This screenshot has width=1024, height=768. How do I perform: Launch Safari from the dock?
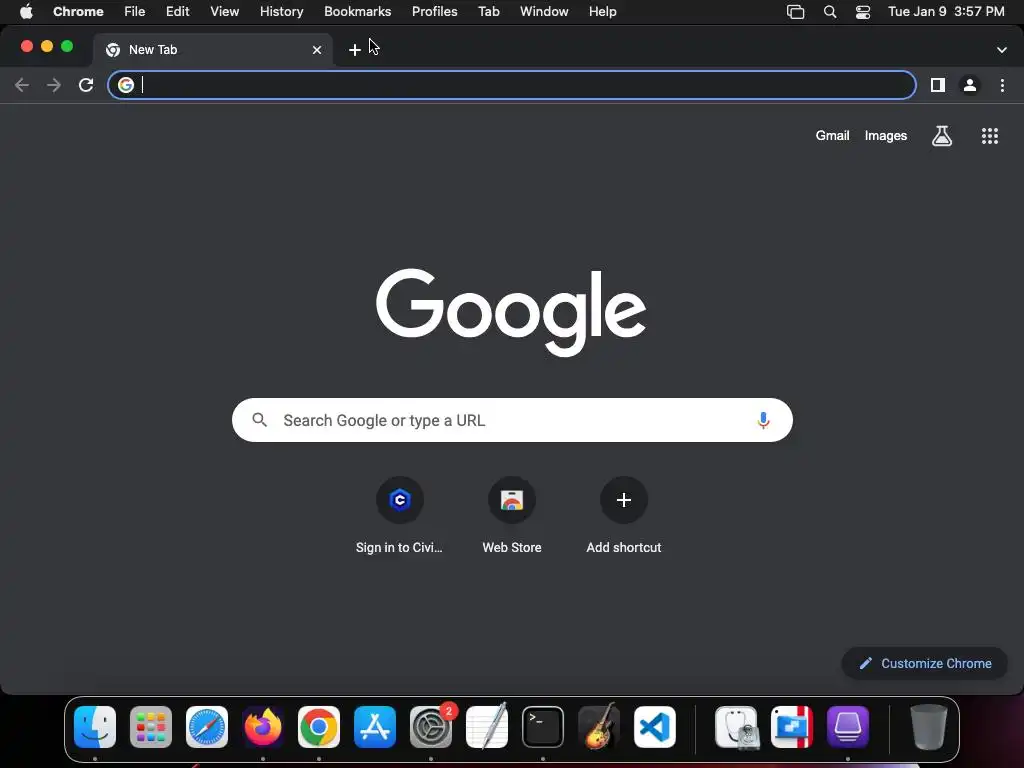coord(207,727)
